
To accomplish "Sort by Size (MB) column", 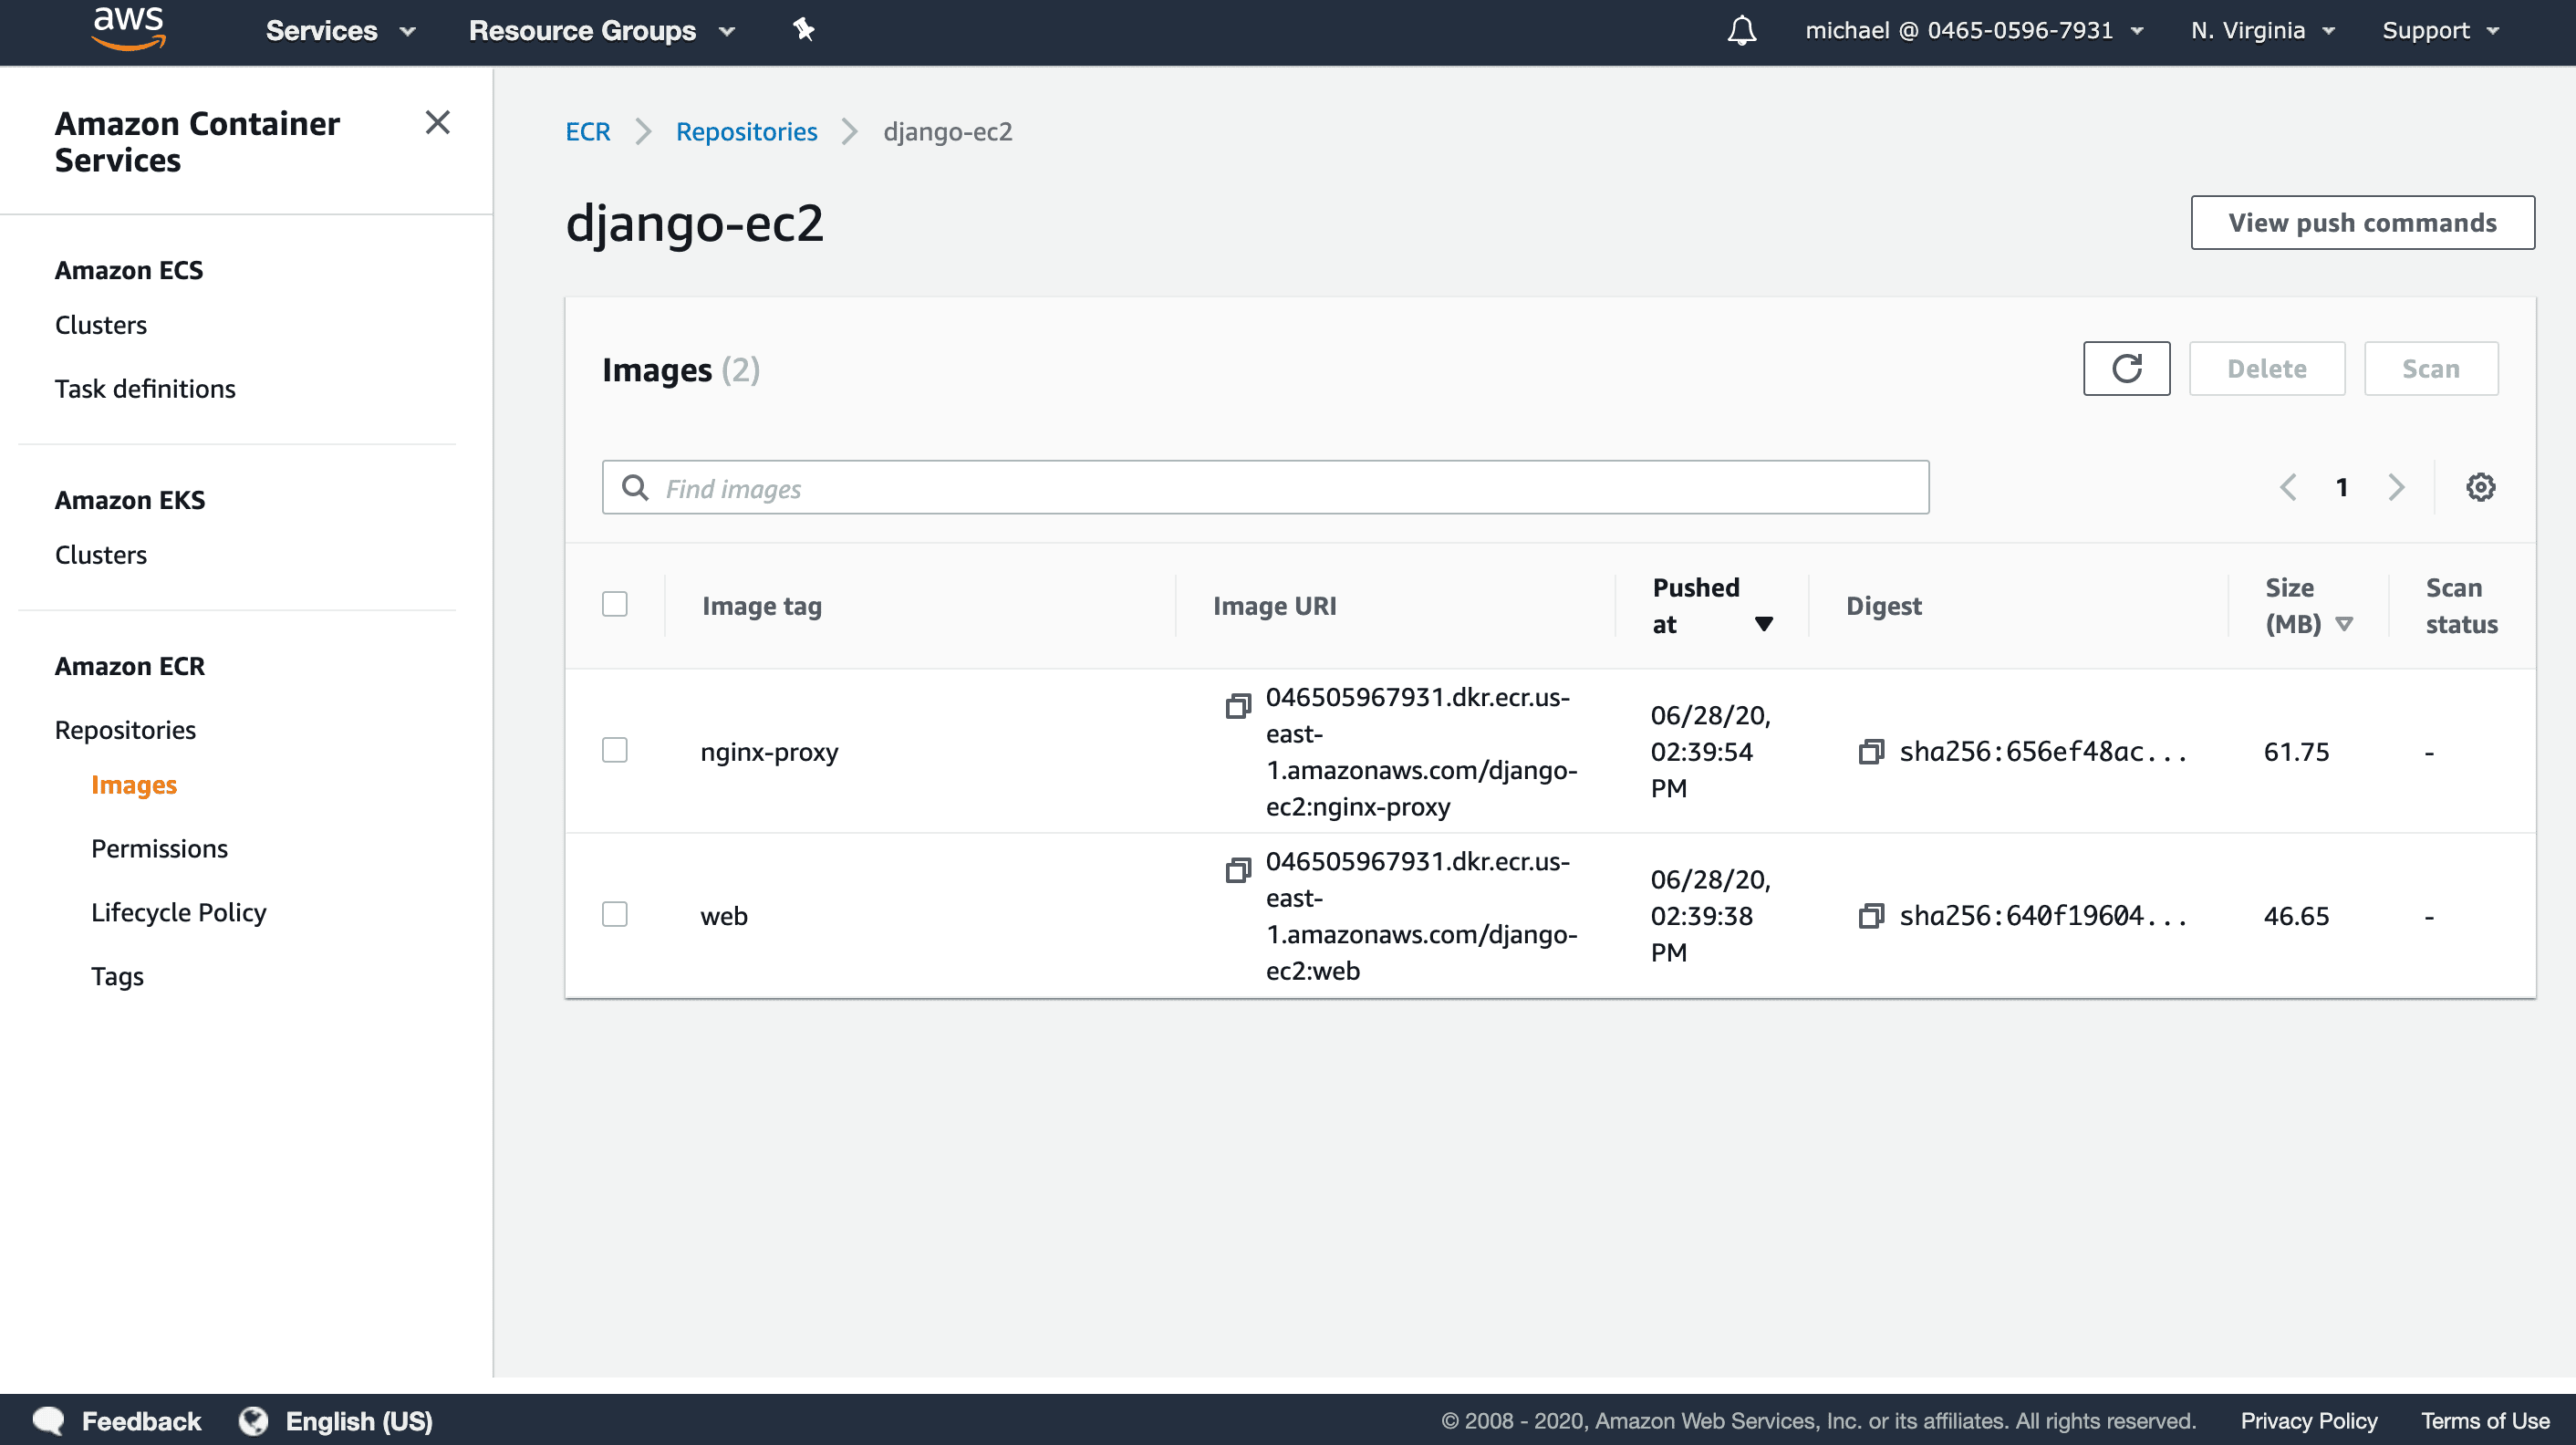I will 2308,606.
